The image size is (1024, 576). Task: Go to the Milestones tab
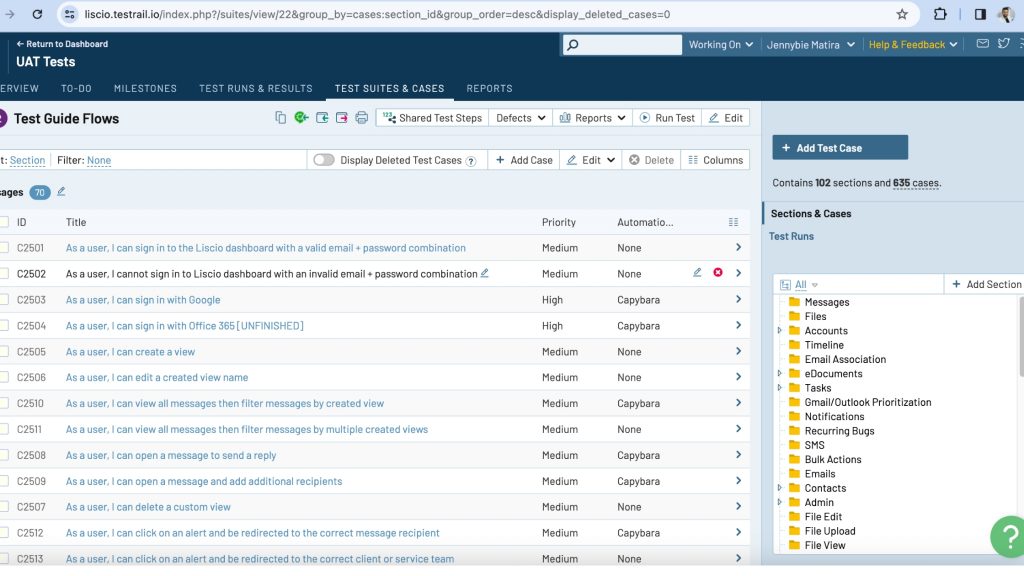coord(145,88)
